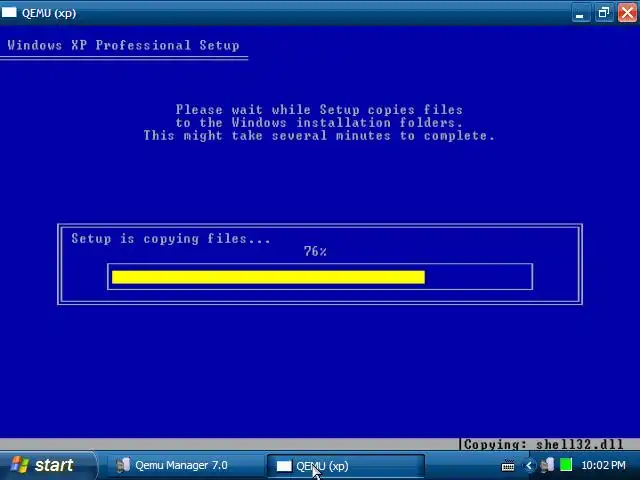Click the line "Please wait while Setup copies files"
Viewport: 640px width, 480px height.
click(x=319, y=109)
